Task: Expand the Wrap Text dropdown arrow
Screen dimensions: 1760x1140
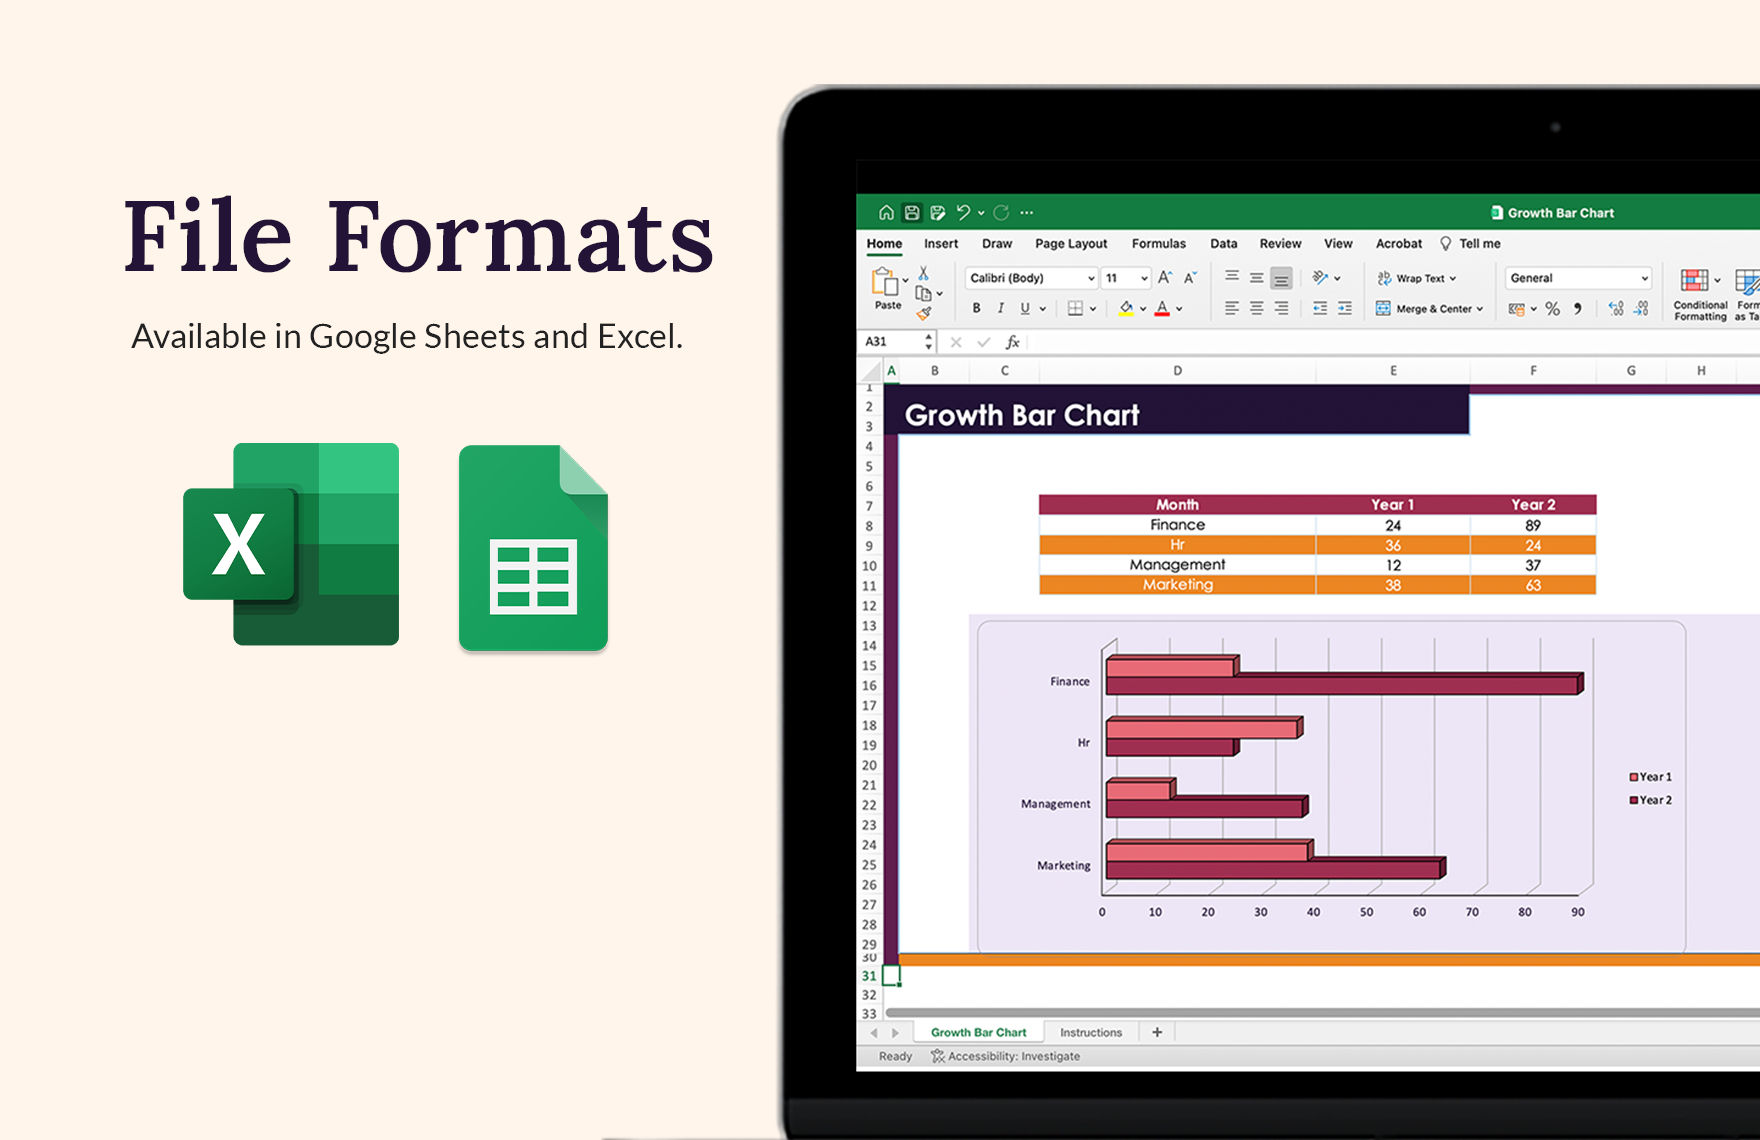Action: [x=1453, y=279]
